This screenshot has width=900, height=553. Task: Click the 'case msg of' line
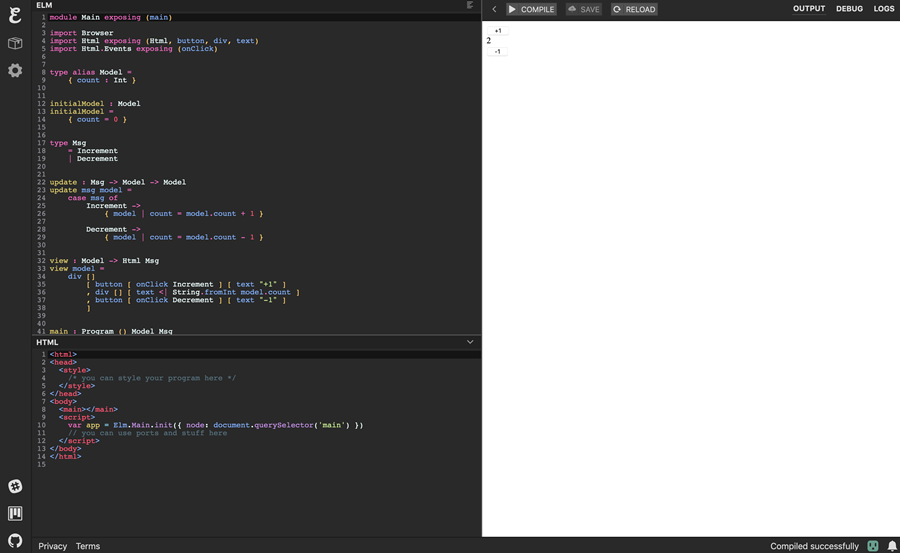click(92, 198)
